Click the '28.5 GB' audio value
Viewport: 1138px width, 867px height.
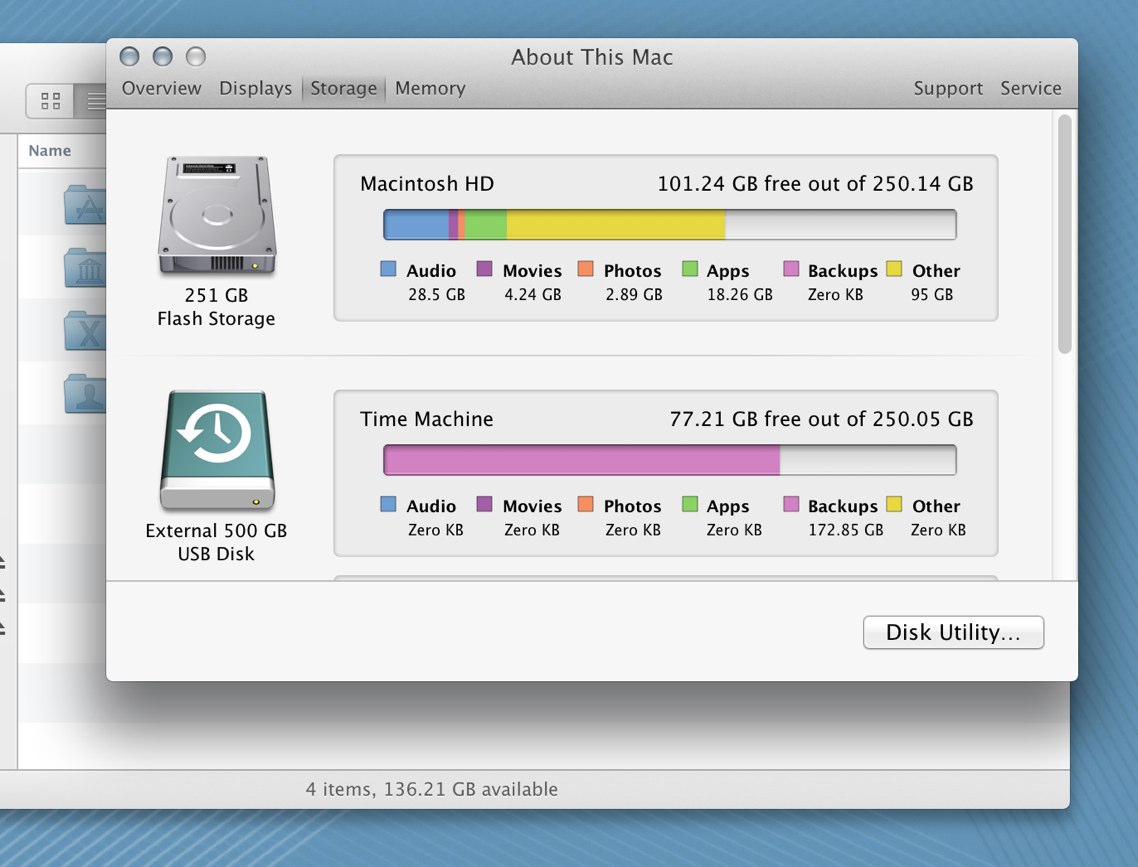click(x=436, y=295)
